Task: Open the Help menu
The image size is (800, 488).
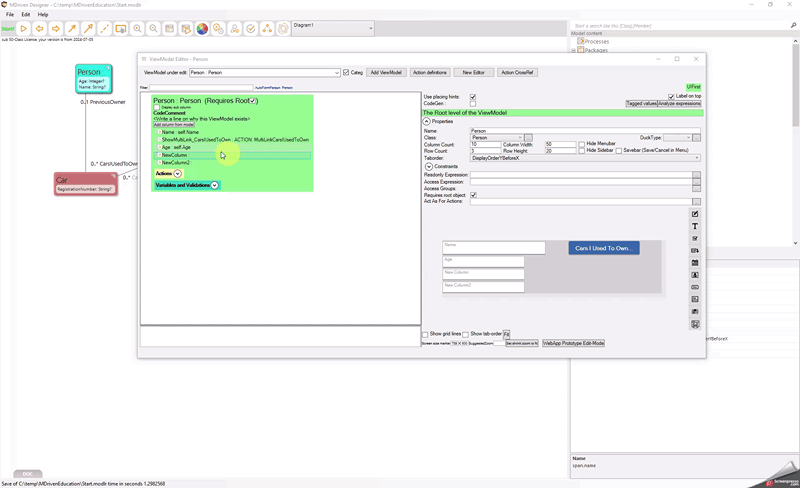Action: (43, 15)
